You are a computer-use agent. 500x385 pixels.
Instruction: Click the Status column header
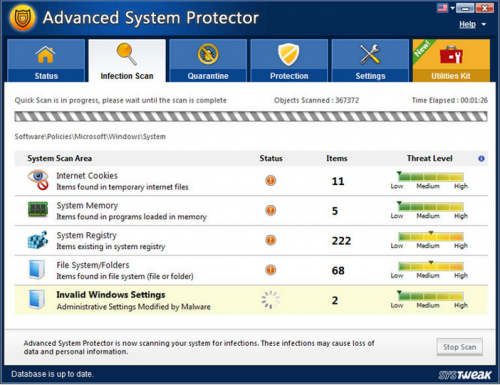271,158
